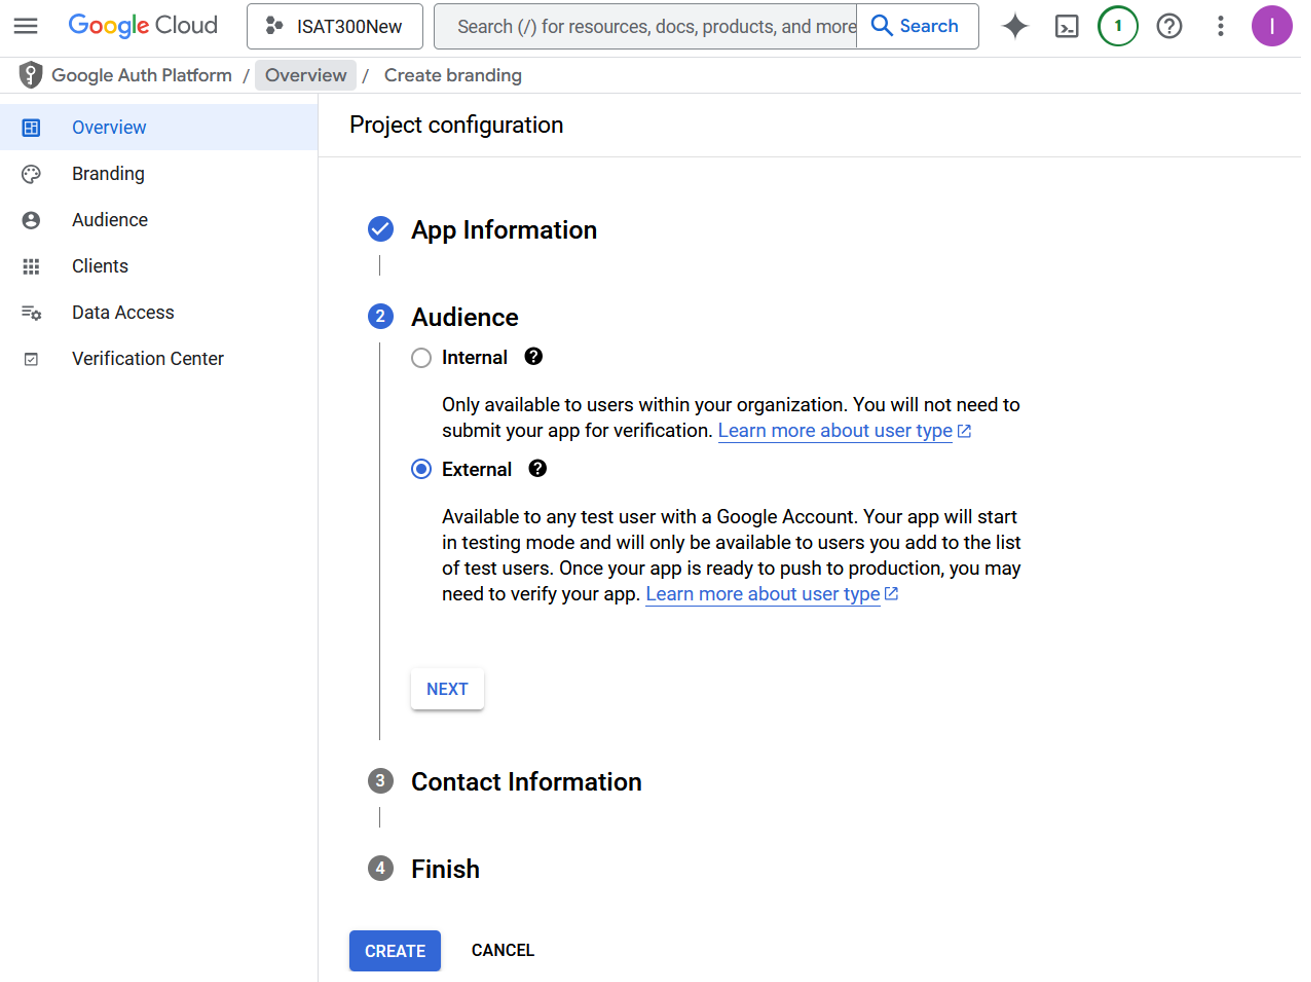Click the CANCEL button
1311x982 pixels.
pos(503,951)
